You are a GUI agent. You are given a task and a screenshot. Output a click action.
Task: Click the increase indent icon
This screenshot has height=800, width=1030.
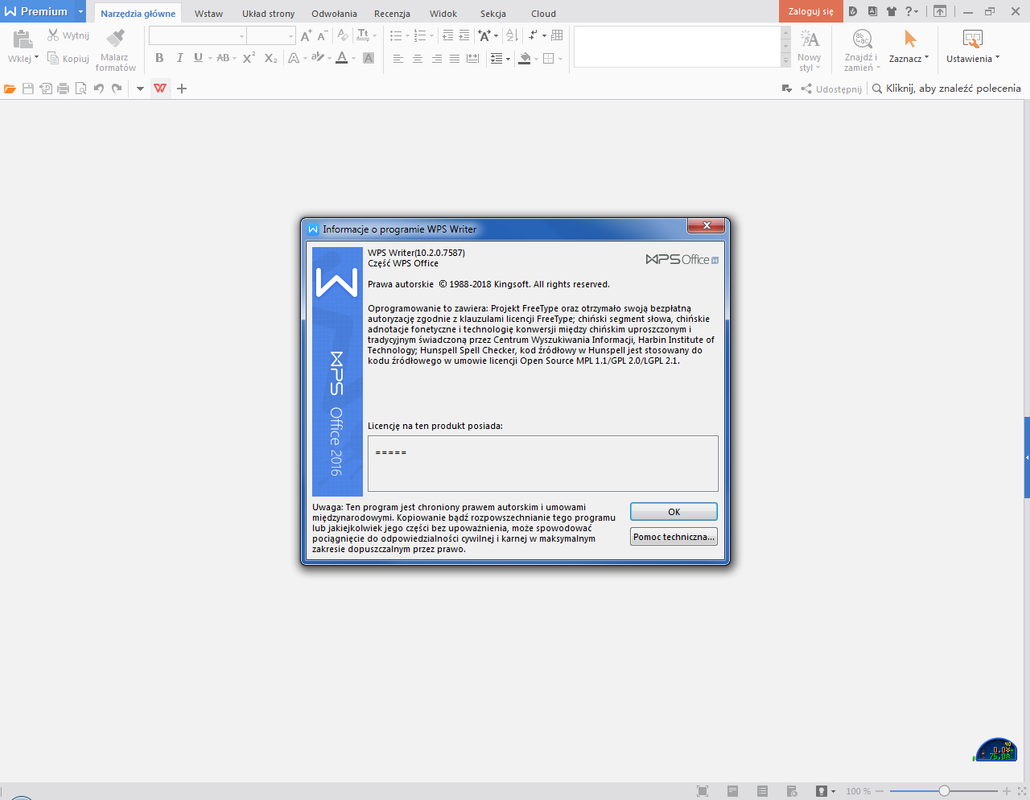coord(464,35)
